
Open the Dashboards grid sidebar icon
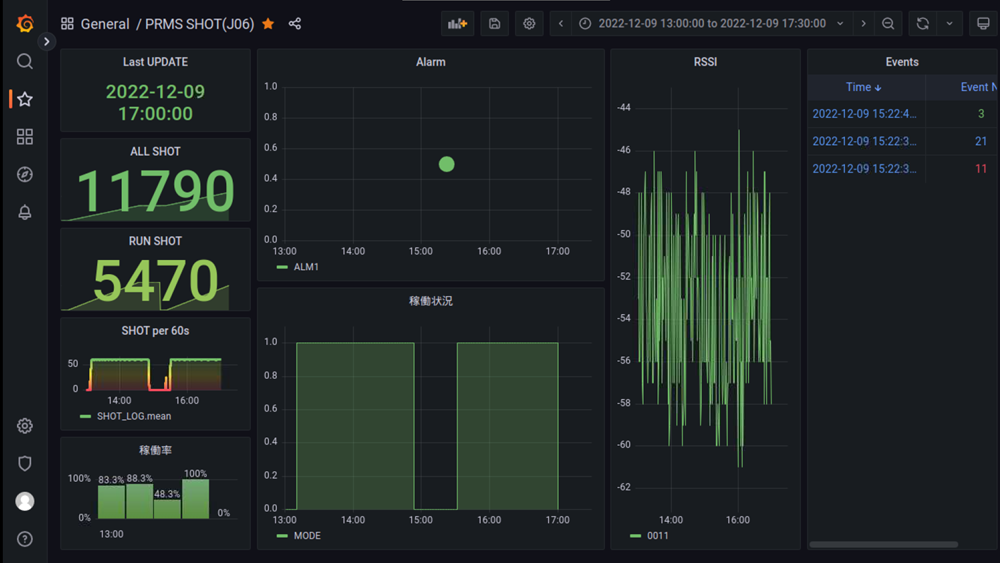(25, 137)
